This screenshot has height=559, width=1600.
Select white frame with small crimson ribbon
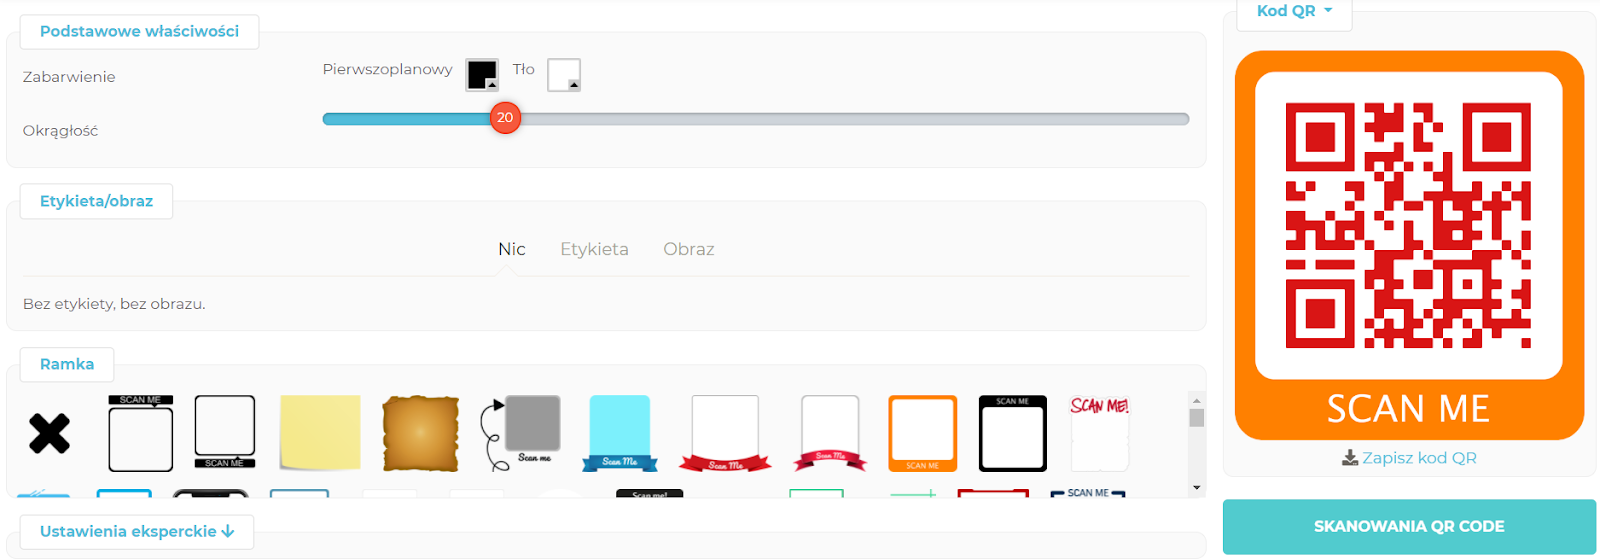(830, 433)
